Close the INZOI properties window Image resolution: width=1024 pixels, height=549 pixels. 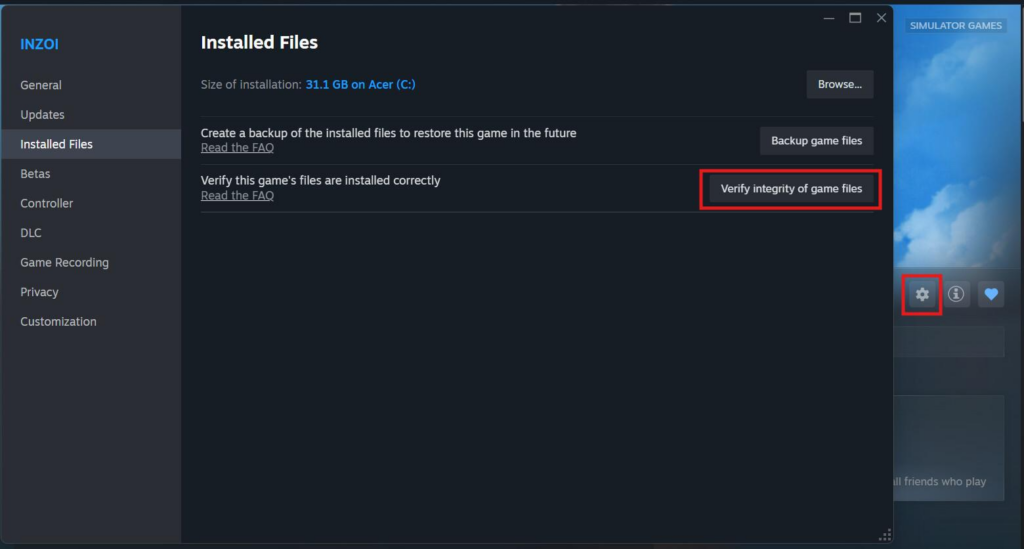point(881,18)
